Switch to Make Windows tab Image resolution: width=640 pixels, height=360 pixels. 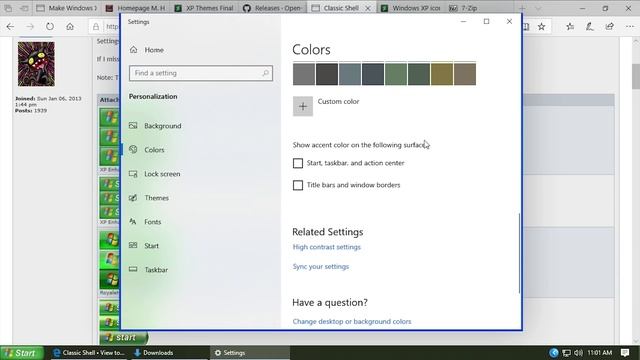pyautogui.click(x=67, y=8)
